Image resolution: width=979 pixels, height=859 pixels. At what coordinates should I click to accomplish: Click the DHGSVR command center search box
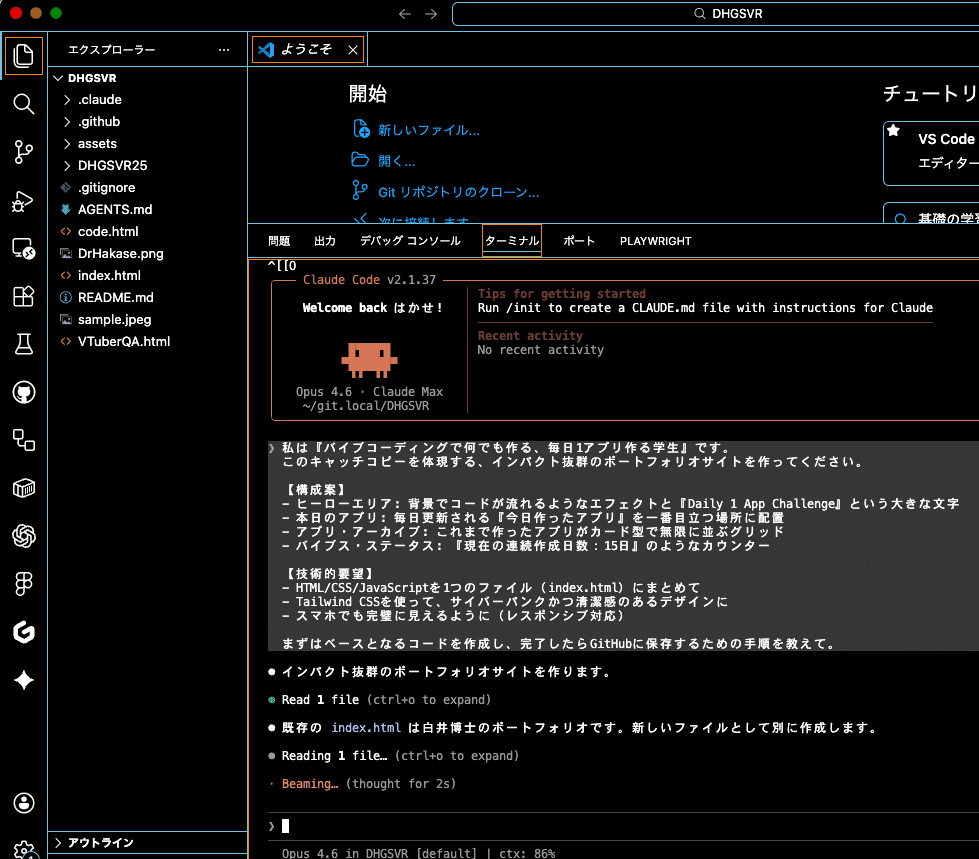[716, 14]
